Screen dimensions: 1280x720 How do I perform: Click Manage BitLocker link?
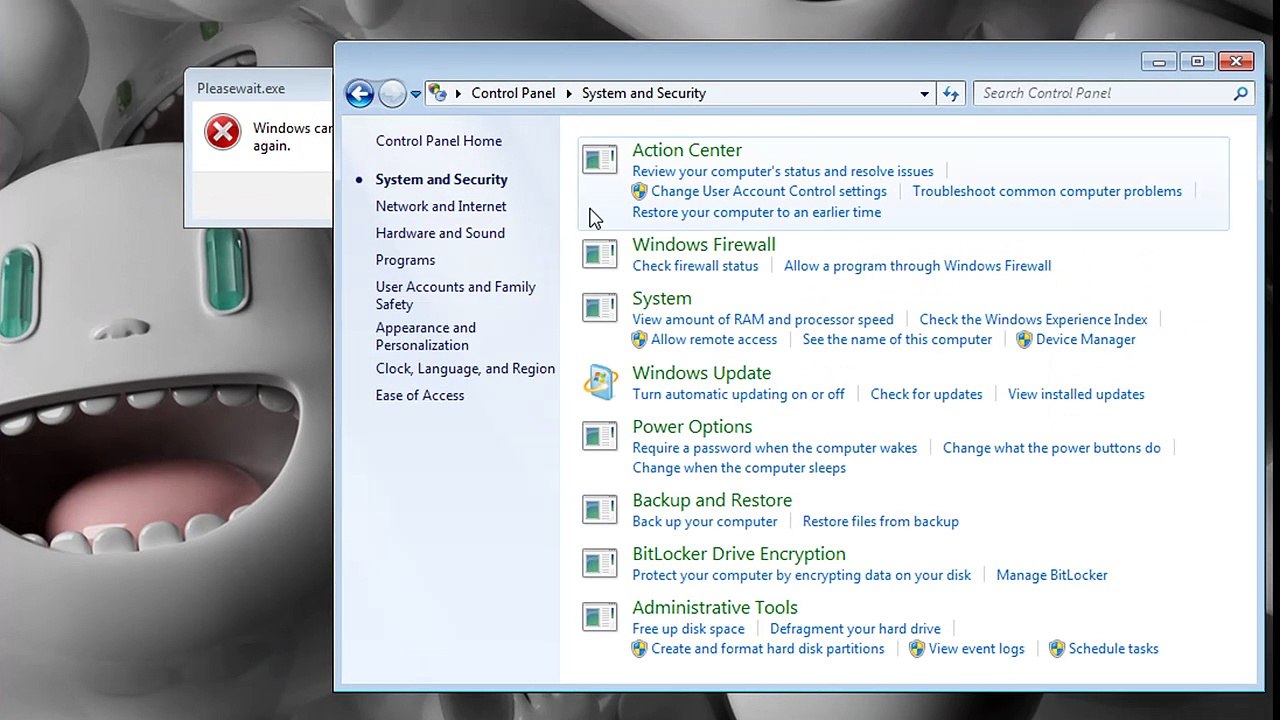pos(1052,575)
